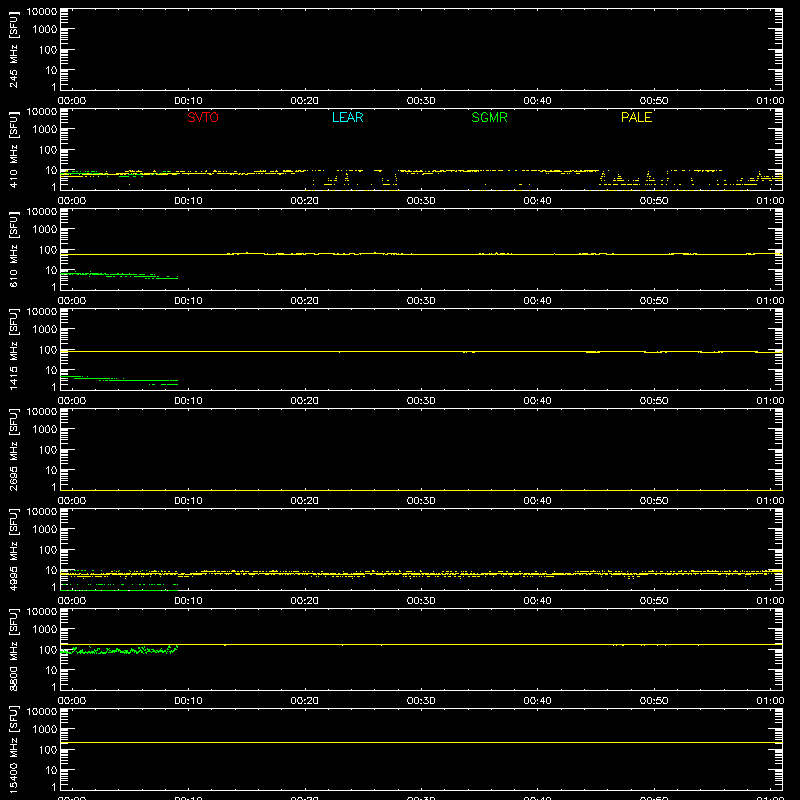Screen dimensions: 800x800
Task: Select the 410 MHz [SFU] axis label
Action: point(14,149)
